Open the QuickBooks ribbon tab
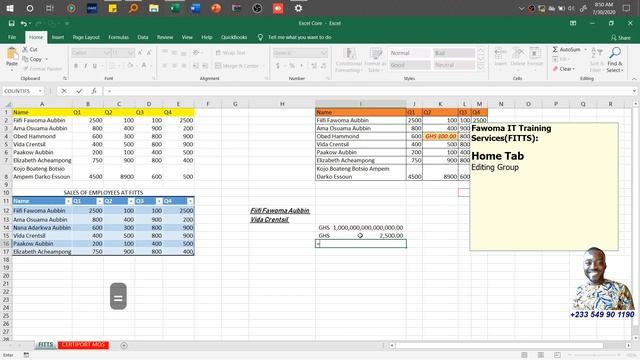Screen dimensions: 640x360 234,37
